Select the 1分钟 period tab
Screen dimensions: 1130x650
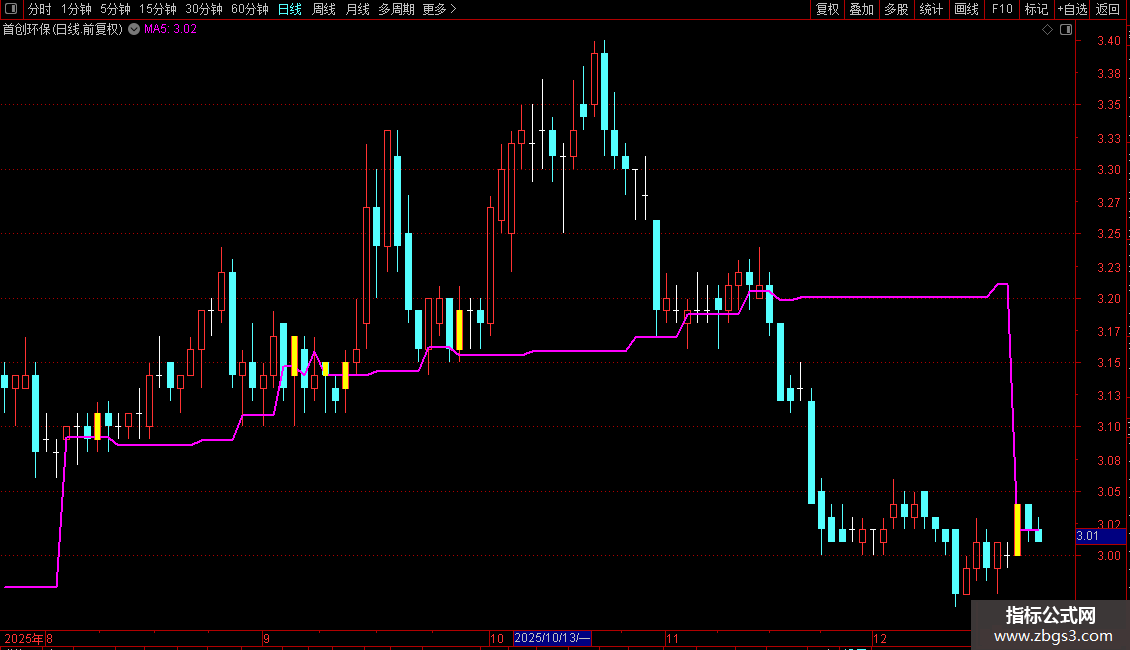(x=76, y=9)
